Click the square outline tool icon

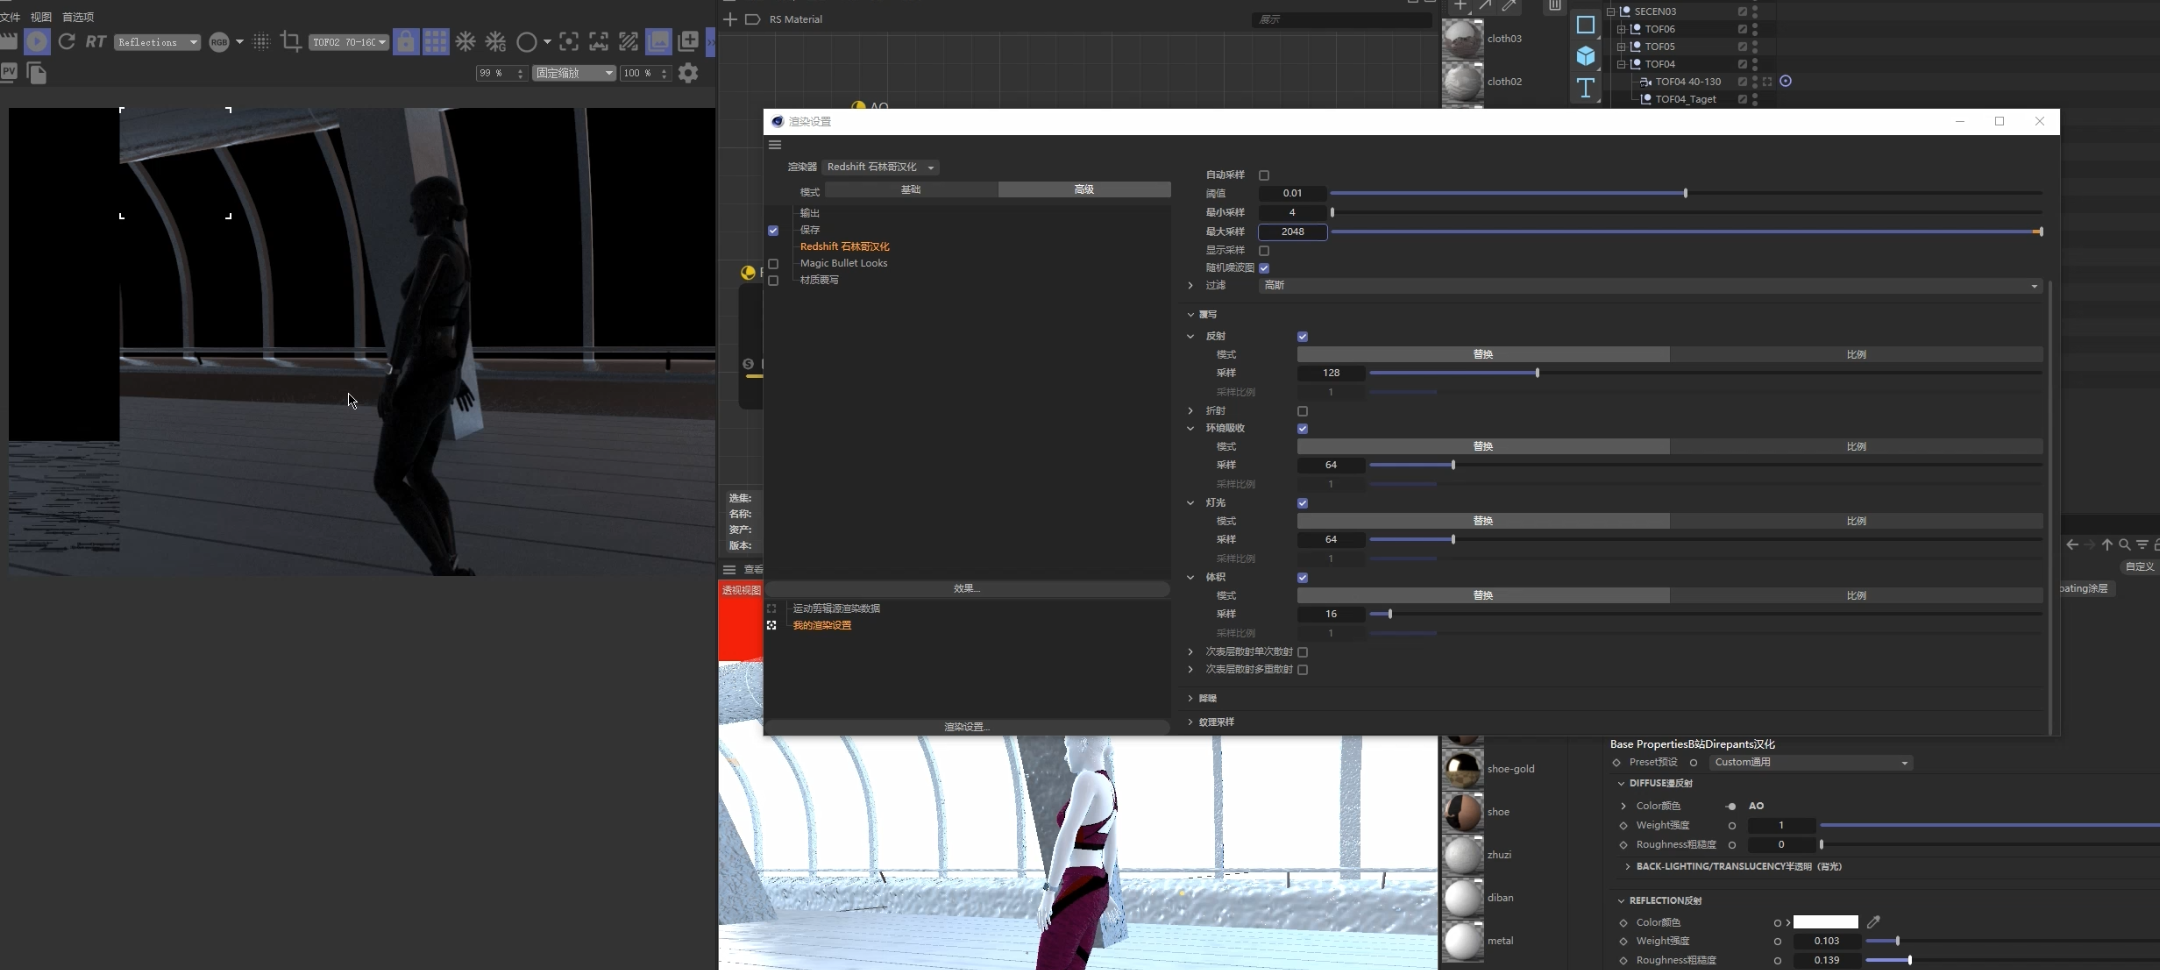(1586, 25)
